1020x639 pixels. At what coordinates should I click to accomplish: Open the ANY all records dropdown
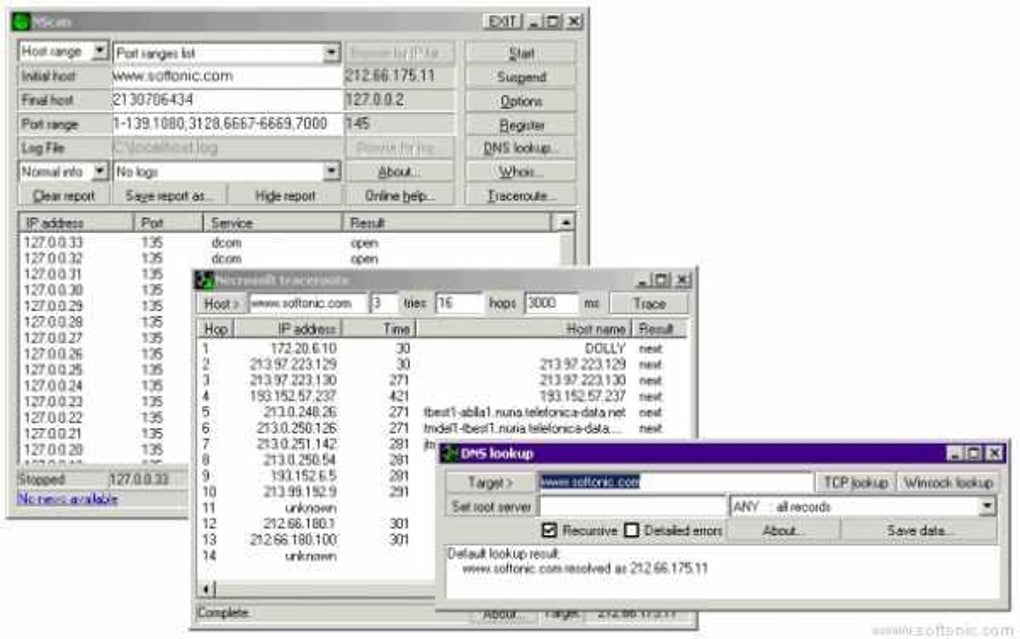[987, 506]
